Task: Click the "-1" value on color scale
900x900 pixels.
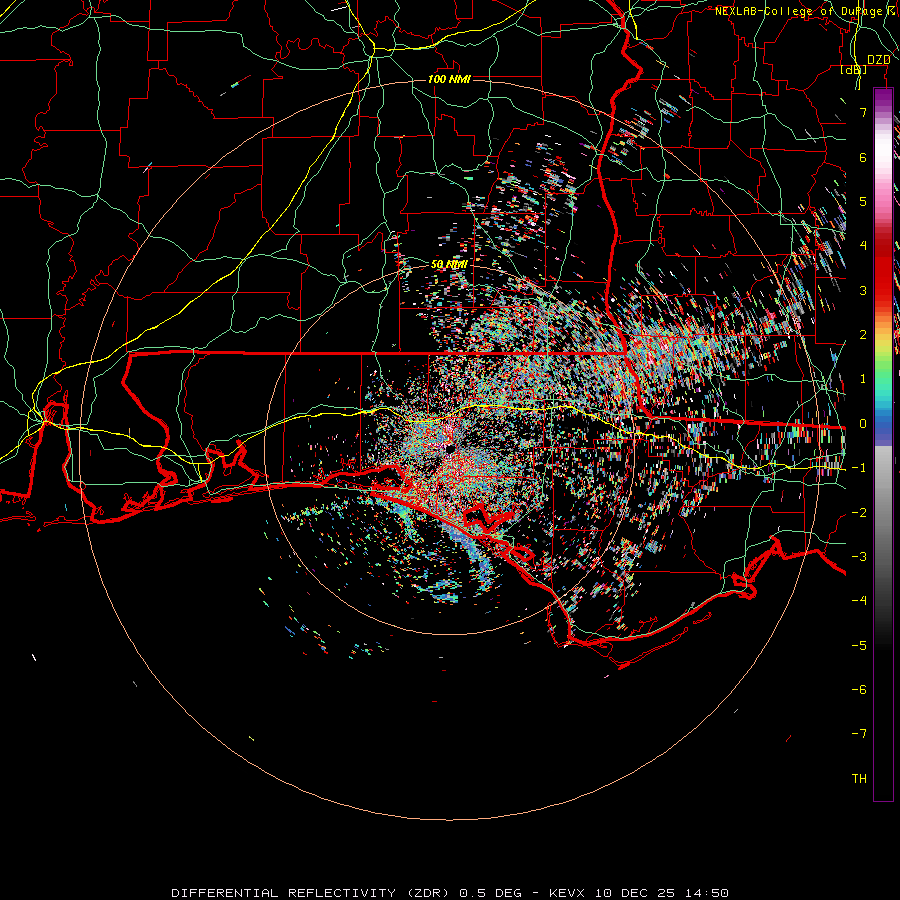Action: pos(859,468)
